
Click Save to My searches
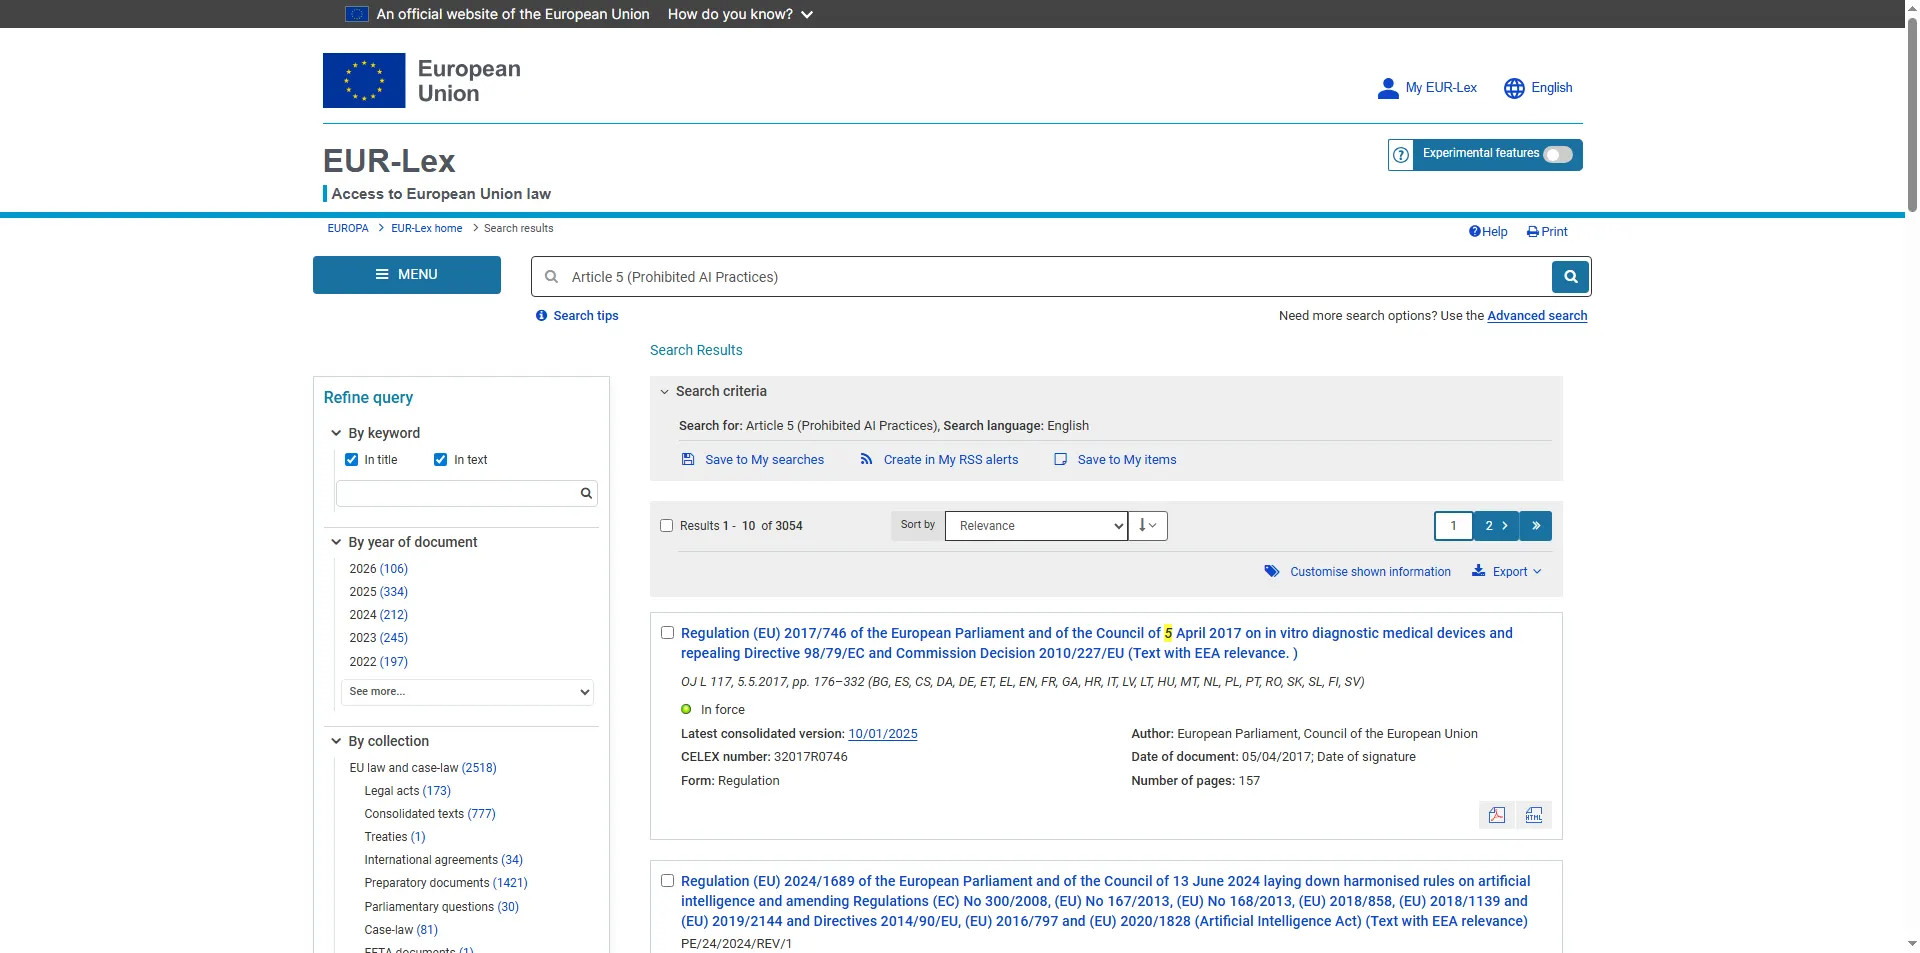(x=753, y=460)
